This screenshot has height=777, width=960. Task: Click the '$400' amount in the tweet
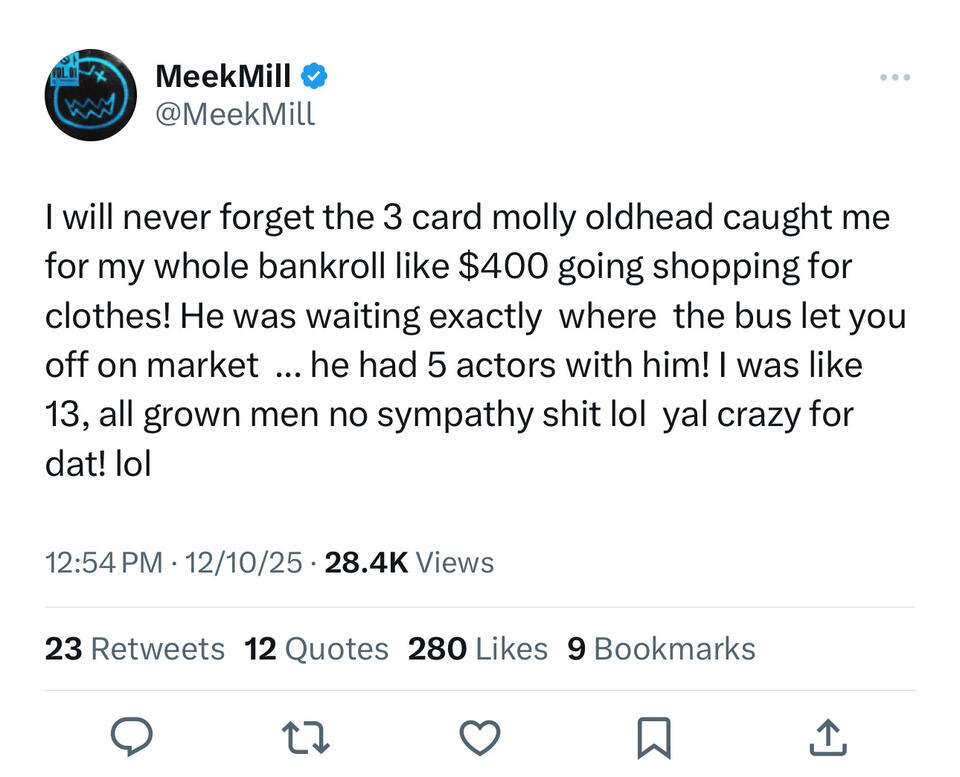[503, 266]
